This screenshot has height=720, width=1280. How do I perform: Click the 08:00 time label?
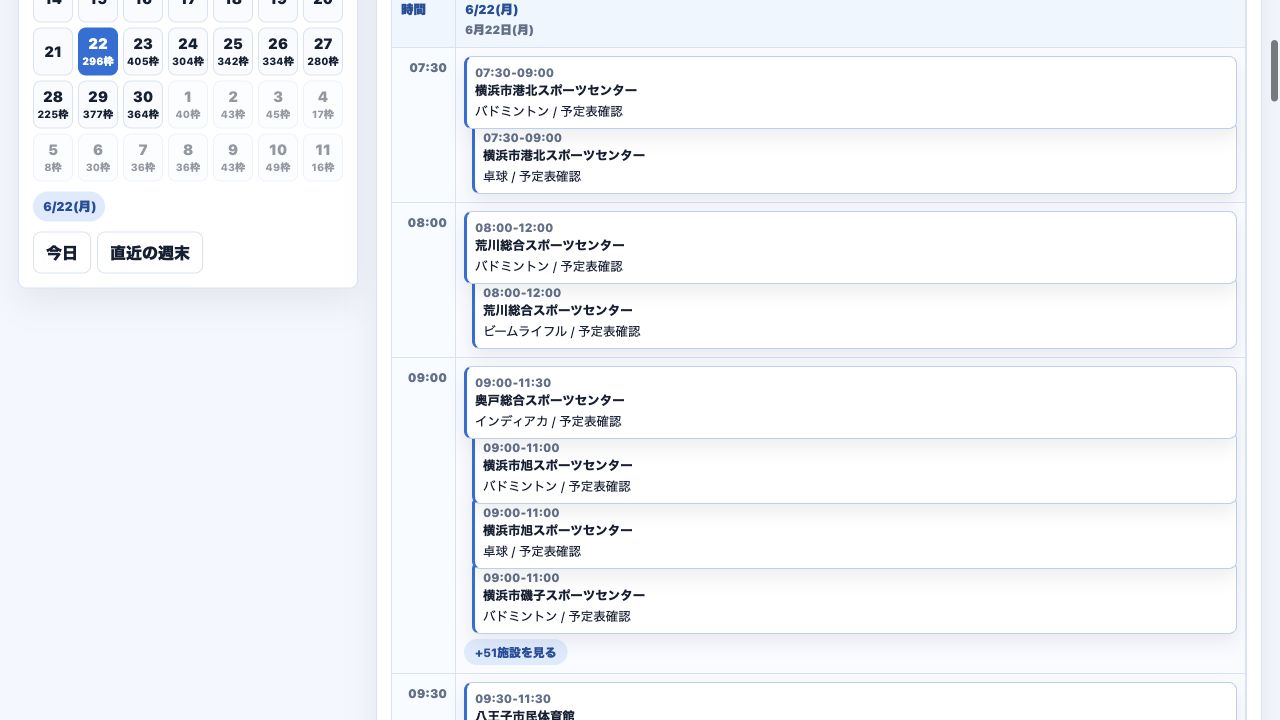coord(427,223)
